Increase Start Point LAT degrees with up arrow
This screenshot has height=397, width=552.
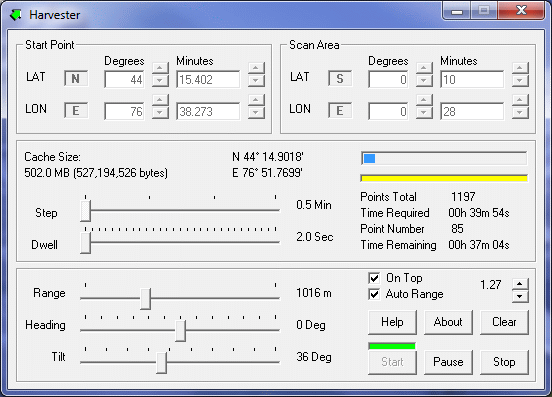point(160,68)
